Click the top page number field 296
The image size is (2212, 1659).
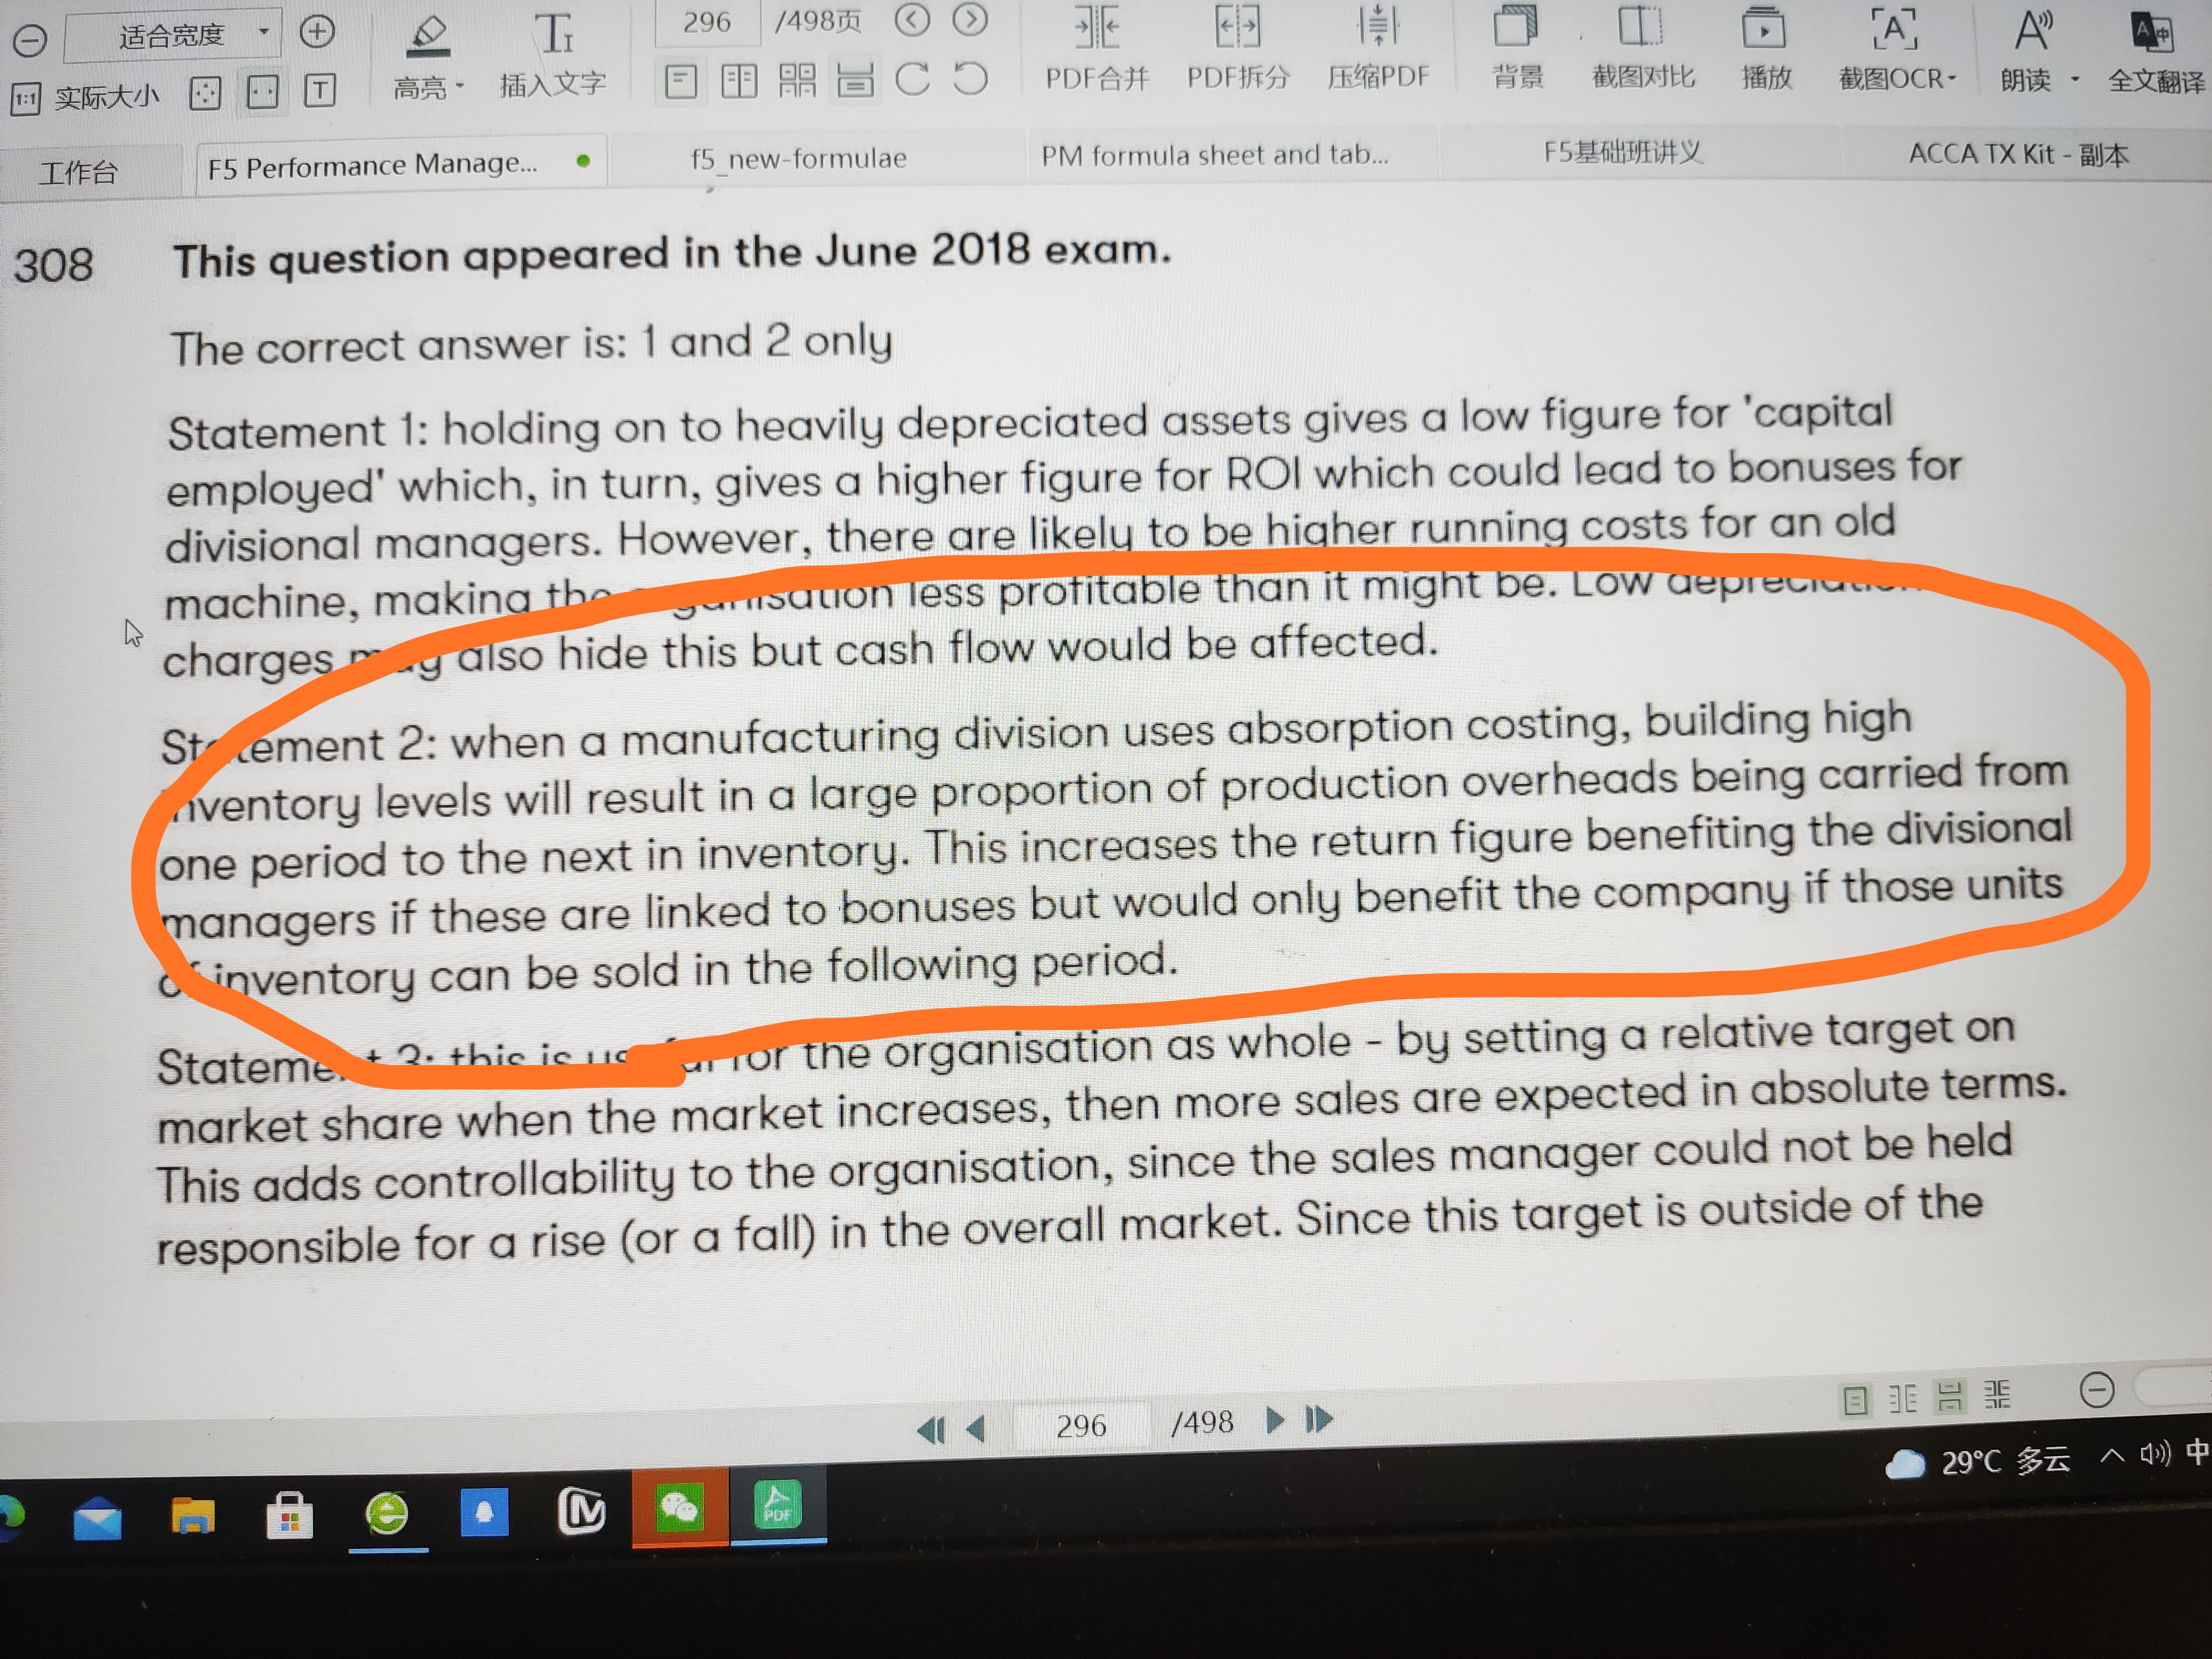coord(707,22)
